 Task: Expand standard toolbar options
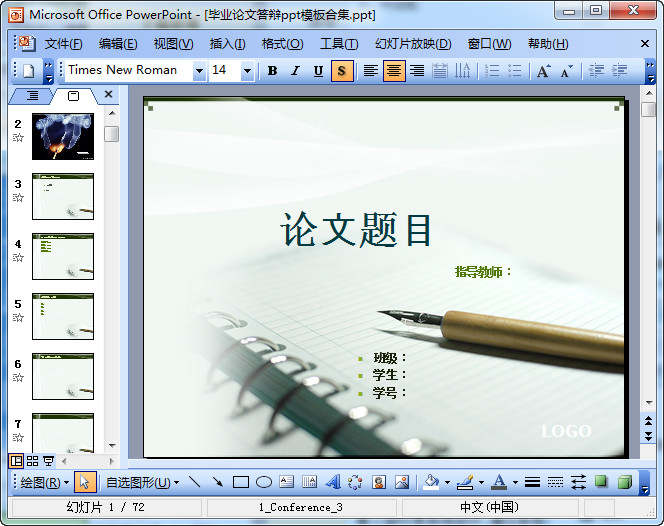point(49,71)
